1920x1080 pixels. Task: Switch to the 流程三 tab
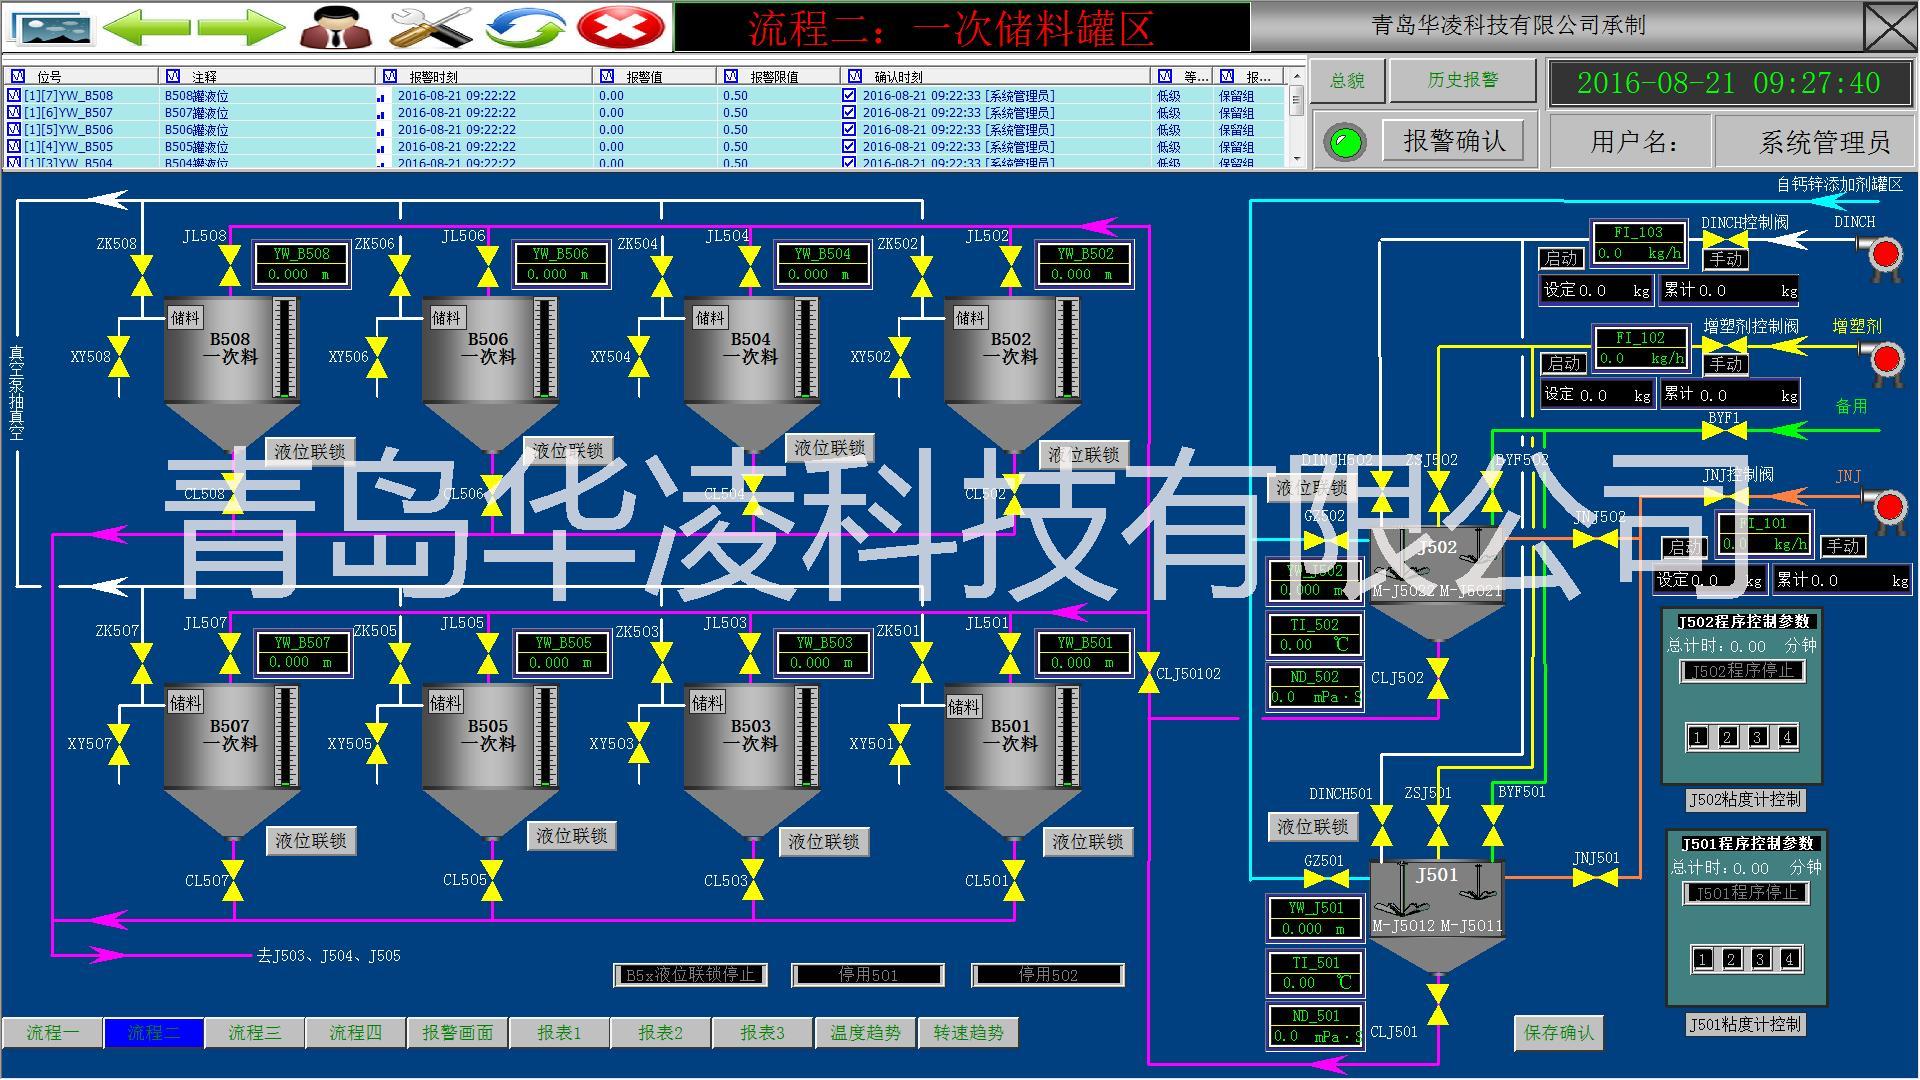pos(255,1033)
